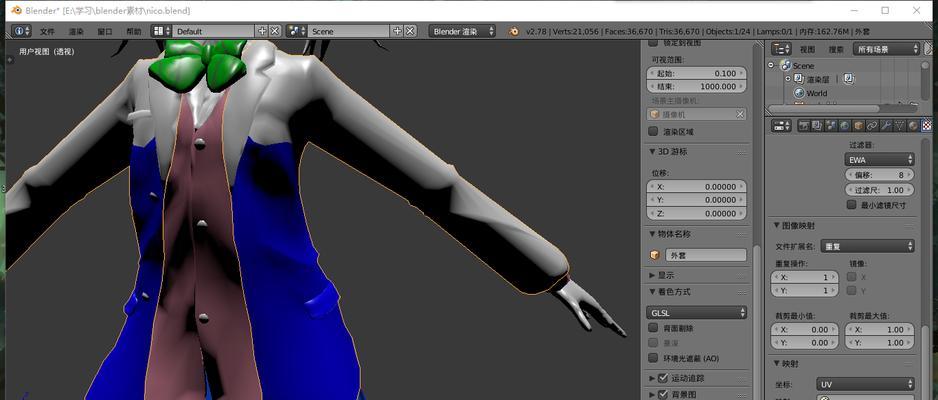Toggle the 镜像 X checkbox

coord(852,277)
